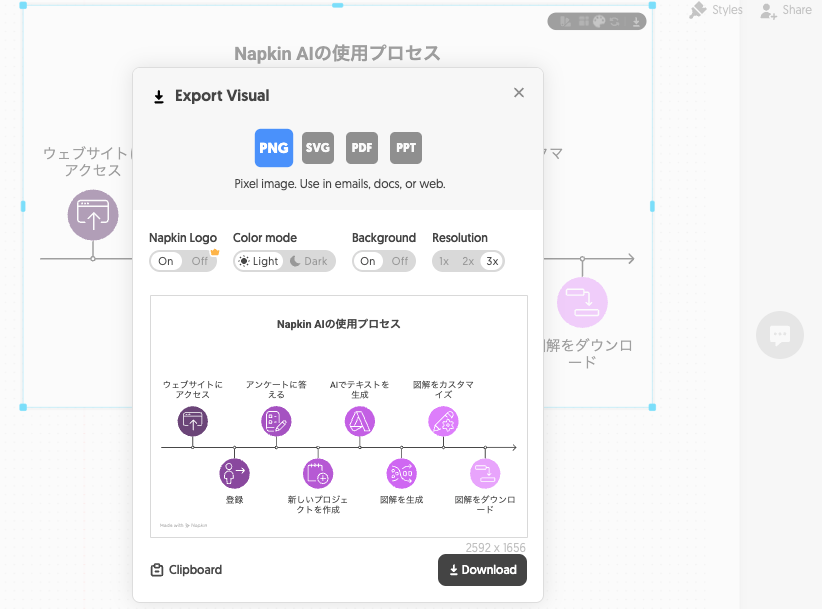
Task: Set Background to Off
Action: point(399,261)
